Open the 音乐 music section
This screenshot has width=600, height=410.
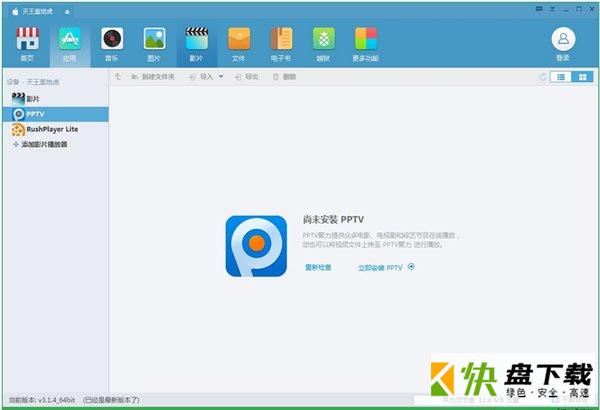pyautogui.click(x=112, y=44)
